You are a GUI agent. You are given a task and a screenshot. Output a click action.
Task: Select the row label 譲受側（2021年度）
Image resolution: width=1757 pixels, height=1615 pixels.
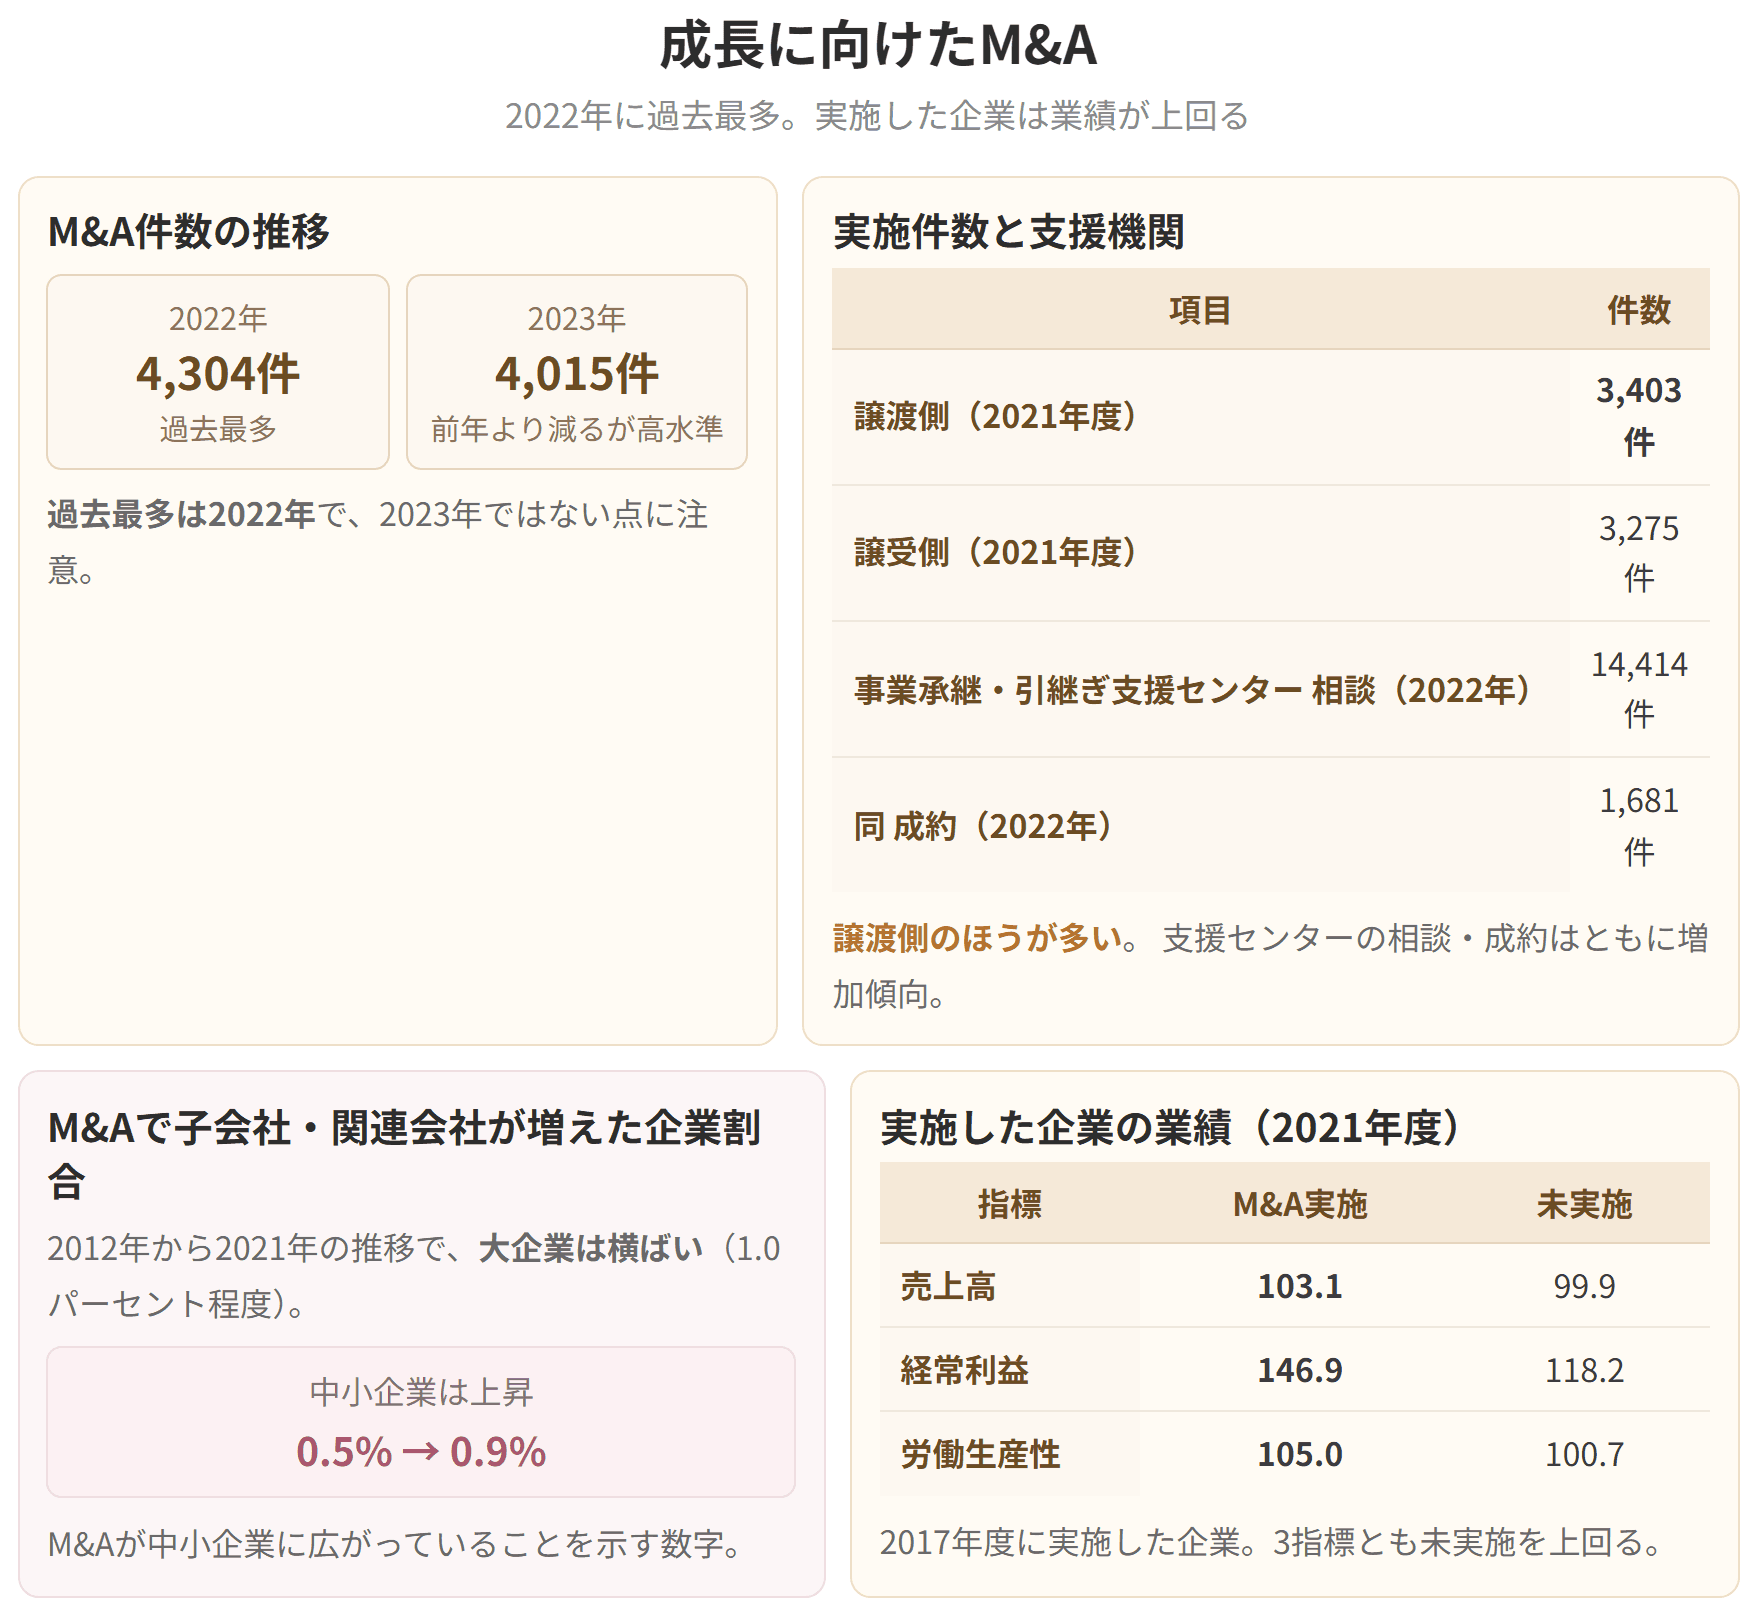tap(996, 553)
